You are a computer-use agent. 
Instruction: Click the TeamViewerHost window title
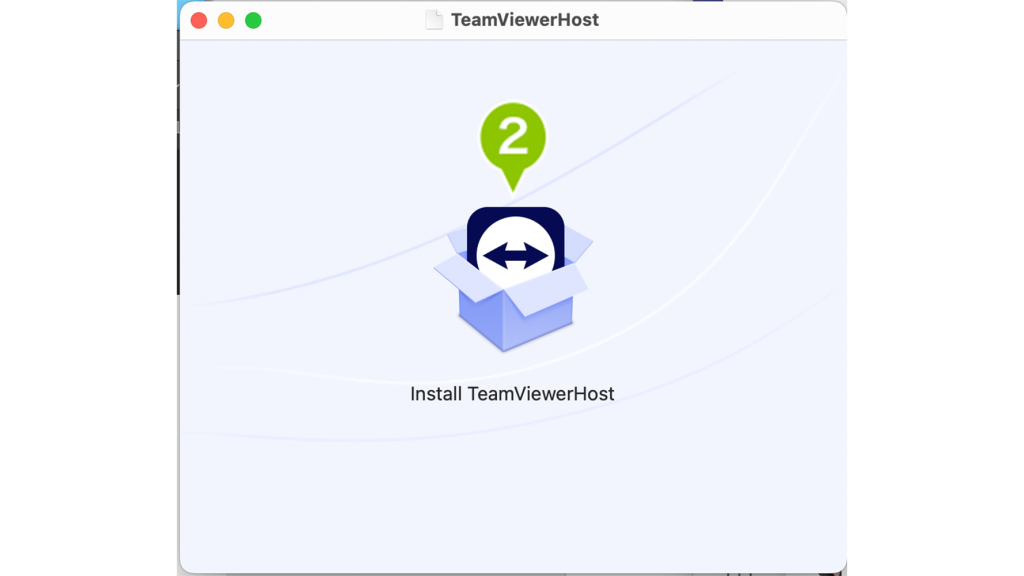525,20
